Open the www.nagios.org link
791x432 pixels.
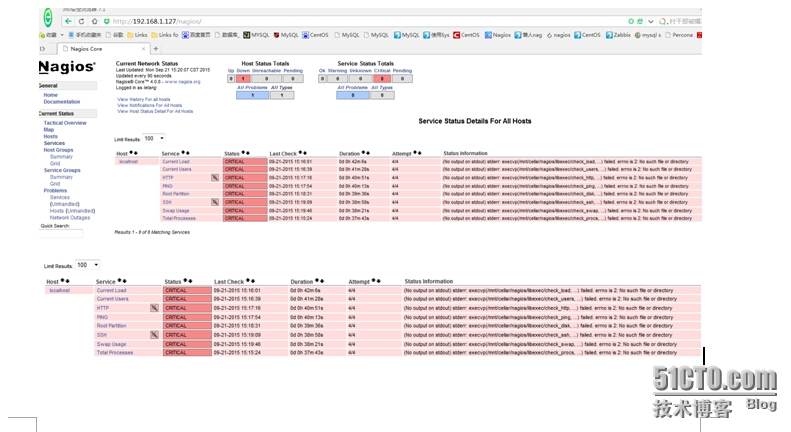(183, 81)
